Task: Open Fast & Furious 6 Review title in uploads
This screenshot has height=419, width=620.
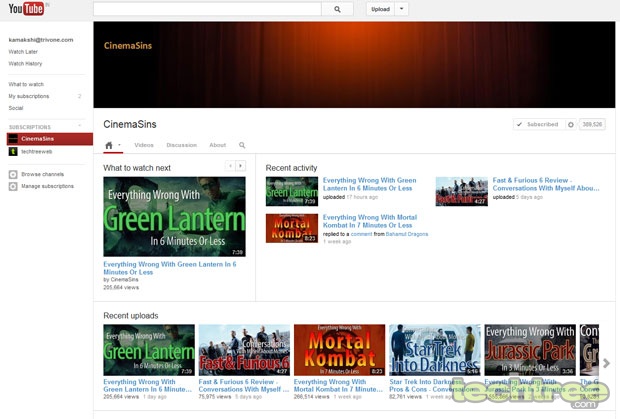Action: [x=244, y=385]
